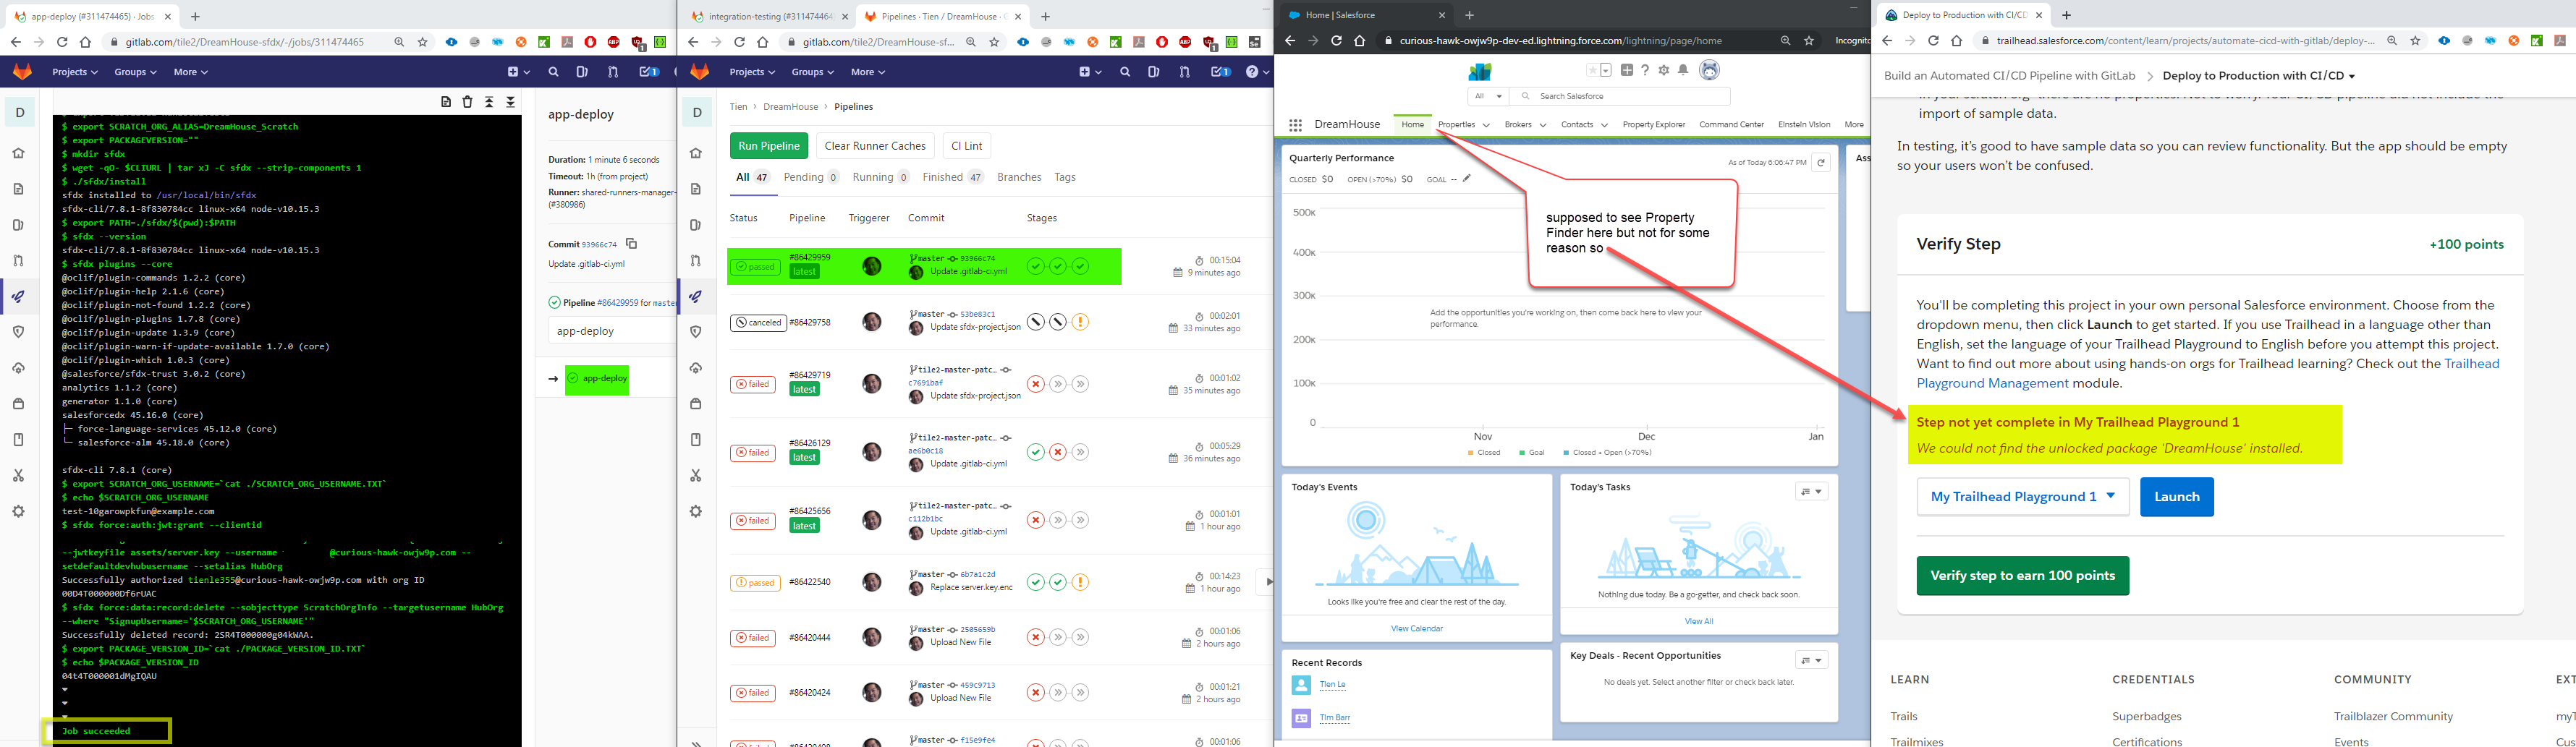
Task: Refresh the Quarterly Performance chart
Action: (1821, 162)
